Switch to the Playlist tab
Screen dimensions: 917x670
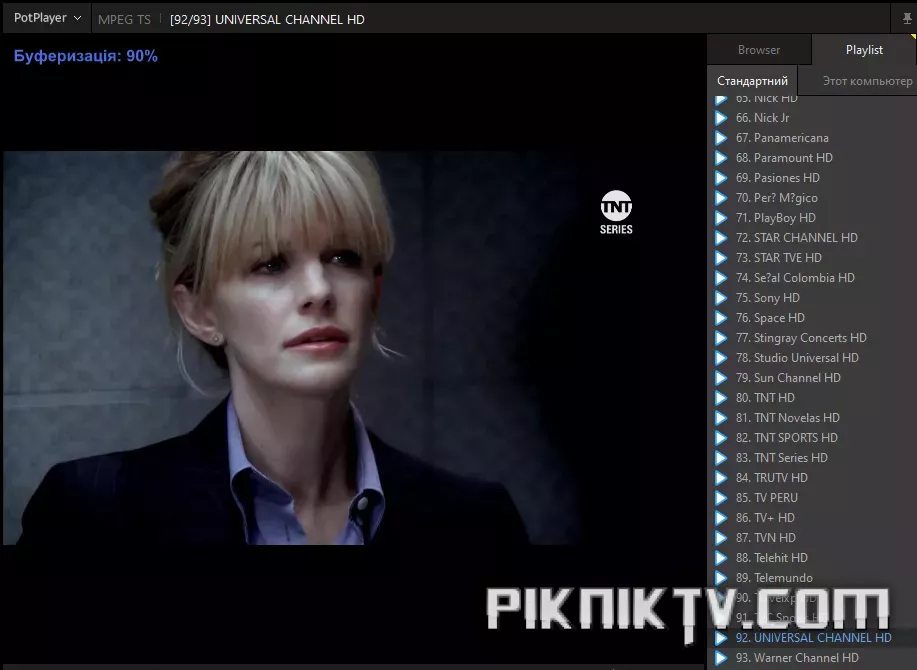pyautogui.click(x=864, y=50)
